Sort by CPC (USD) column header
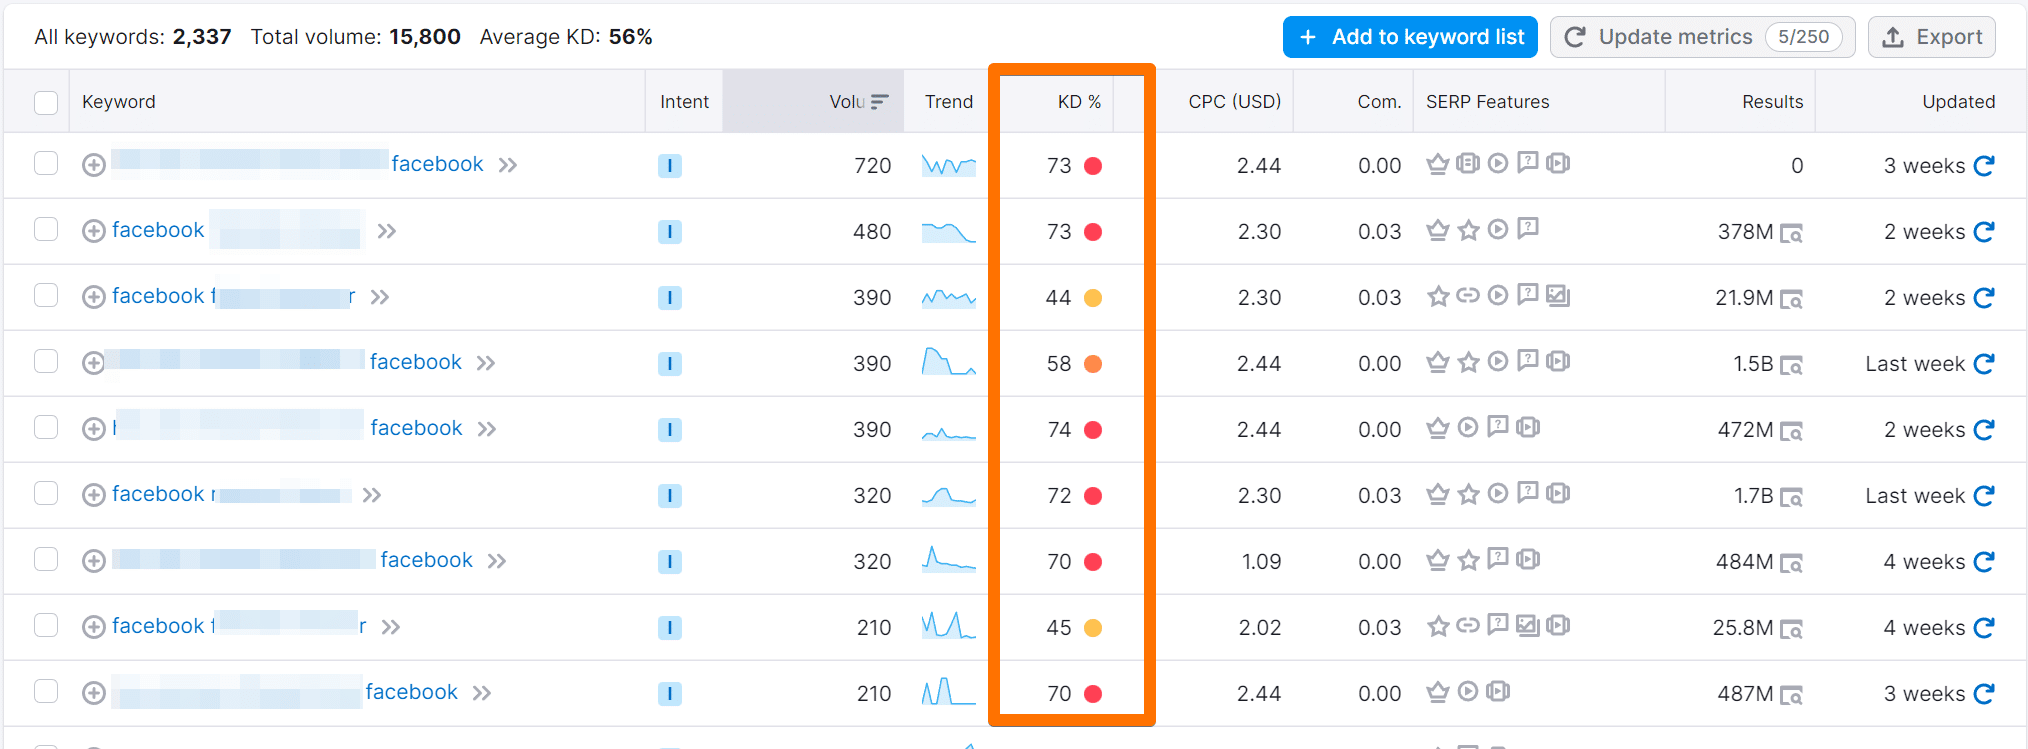This screenshot has height=749, width=2028. click(1234, 102)
